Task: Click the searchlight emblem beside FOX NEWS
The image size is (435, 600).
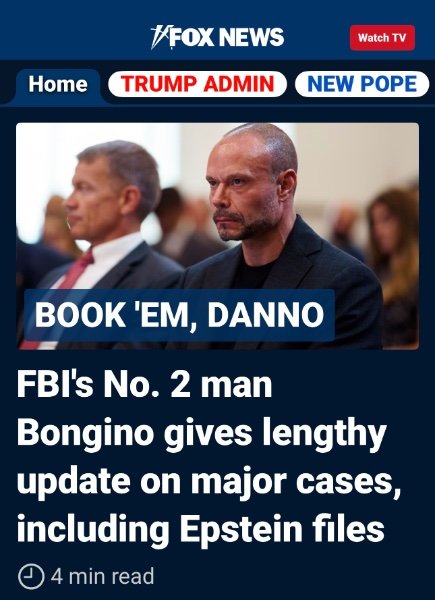Action: click(159, 37)
